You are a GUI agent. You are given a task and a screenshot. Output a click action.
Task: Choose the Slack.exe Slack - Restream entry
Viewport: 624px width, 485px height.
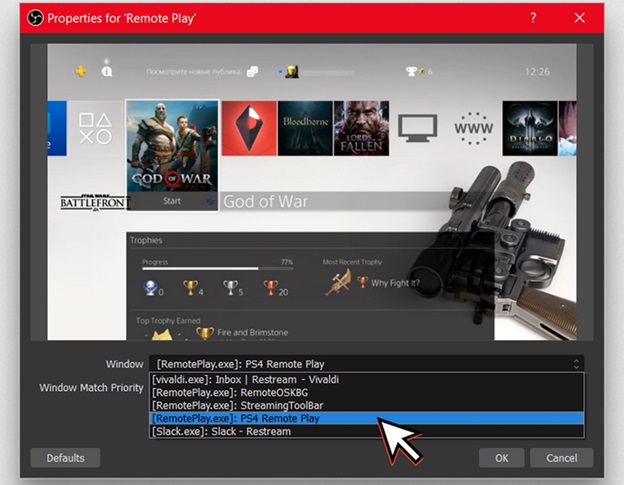pyautogui.click(x=367, y=431)
